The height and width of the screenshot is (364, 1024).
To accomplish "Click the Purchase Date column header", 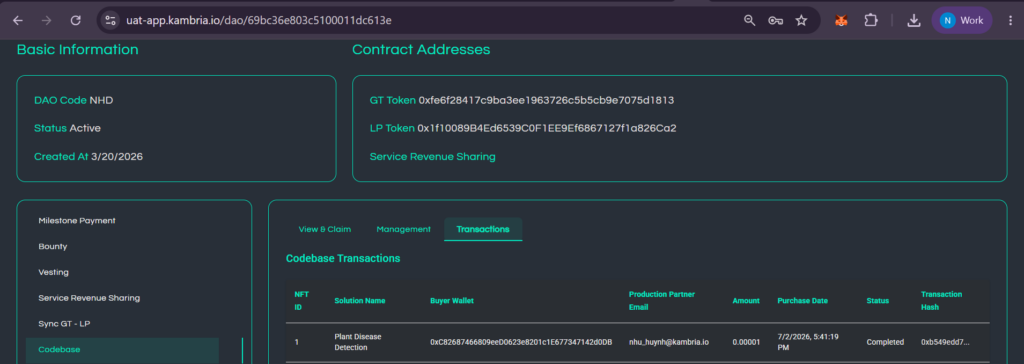I will (x=803, y=301).
